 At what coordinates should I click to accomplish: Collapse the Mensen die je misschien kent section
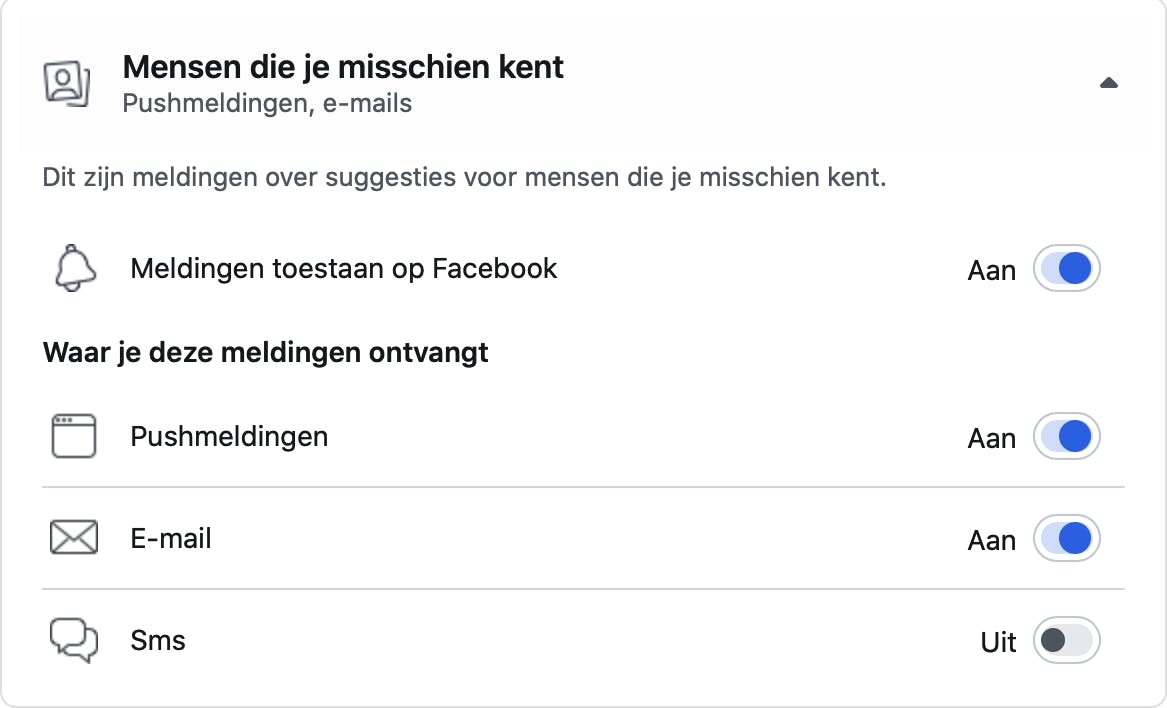[x=1109, y=83]
